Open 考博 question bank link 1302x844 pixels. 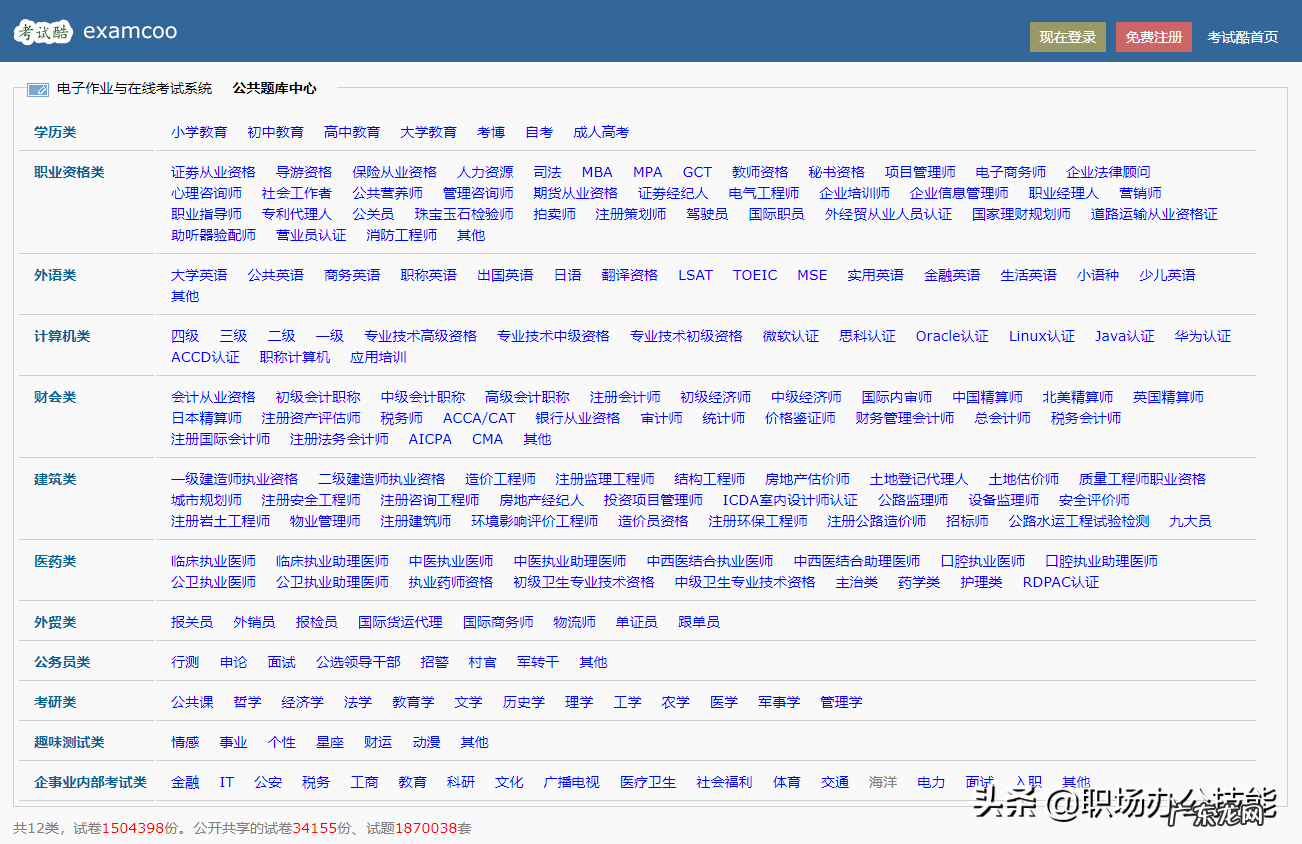click(x=491, y=132)
